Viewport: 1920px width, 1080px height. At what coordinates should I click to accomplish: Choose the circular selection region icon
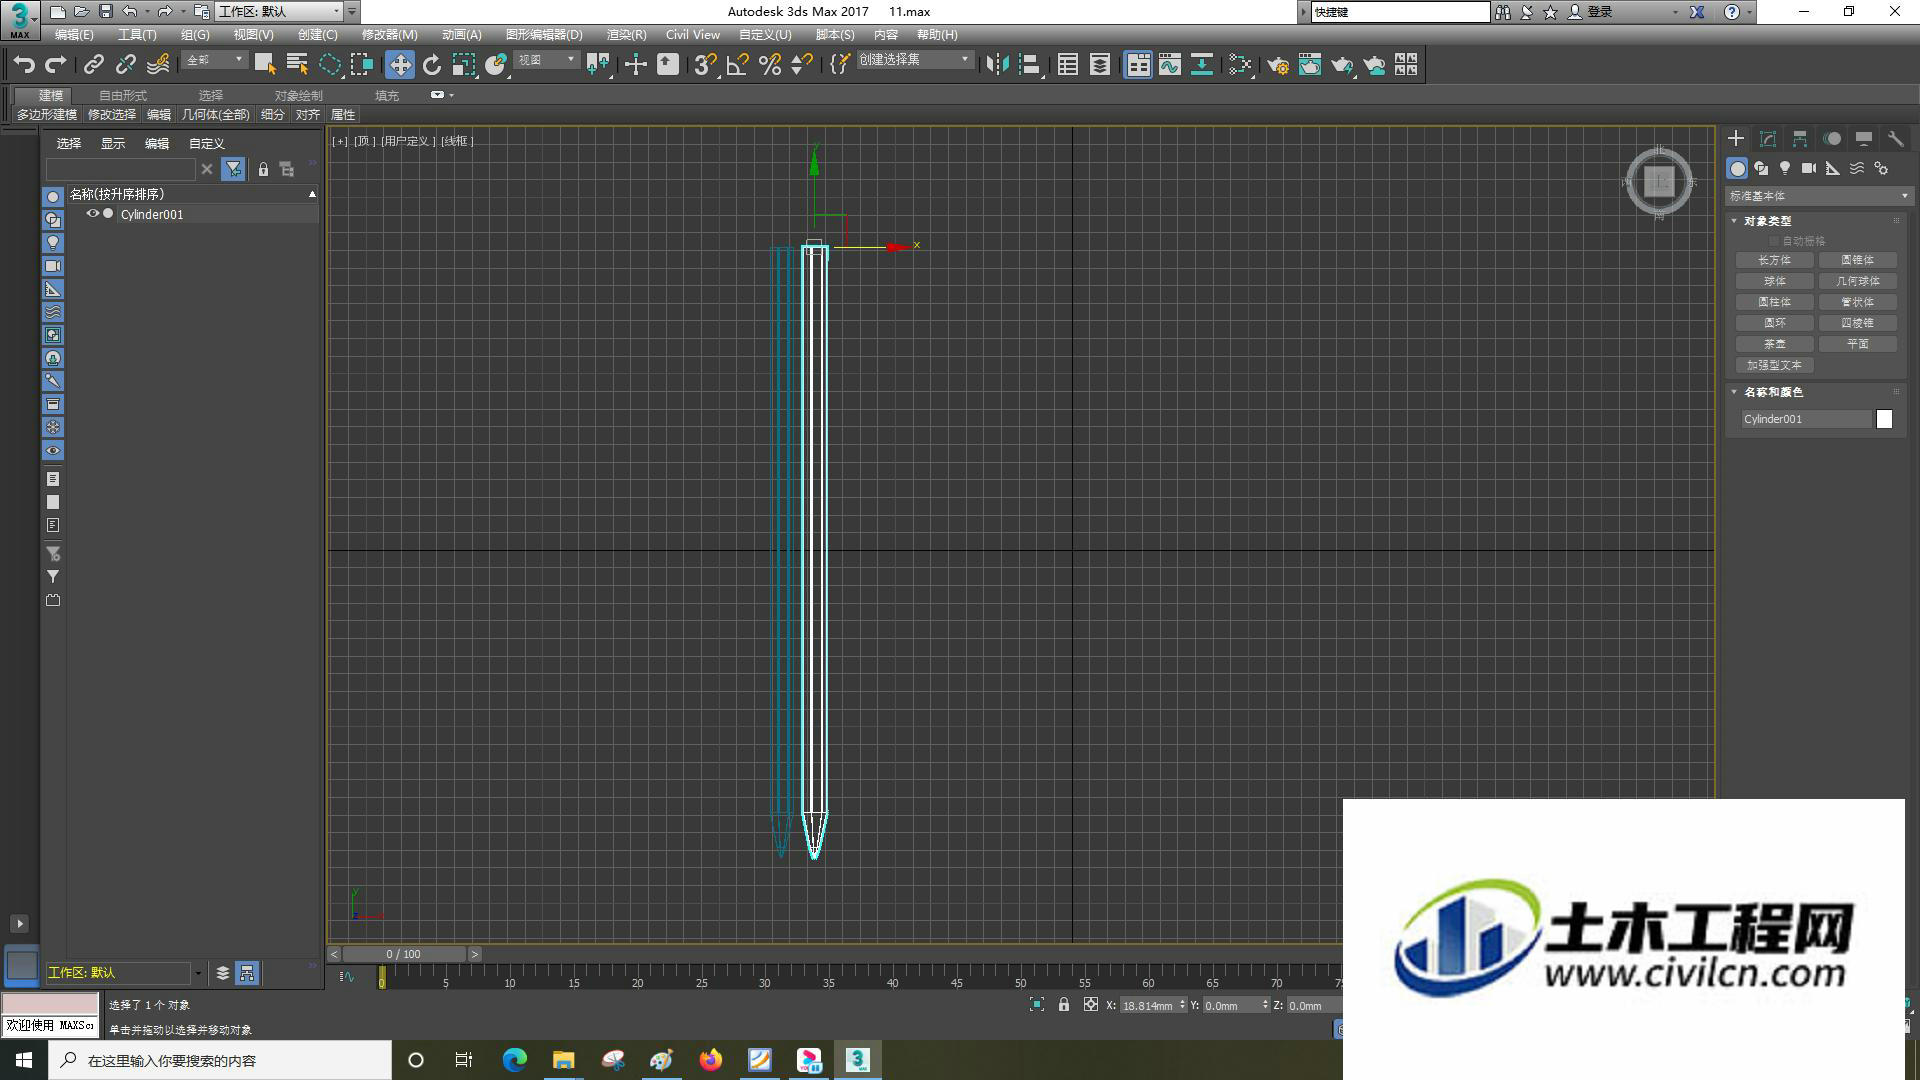click(x=330, y=65)
